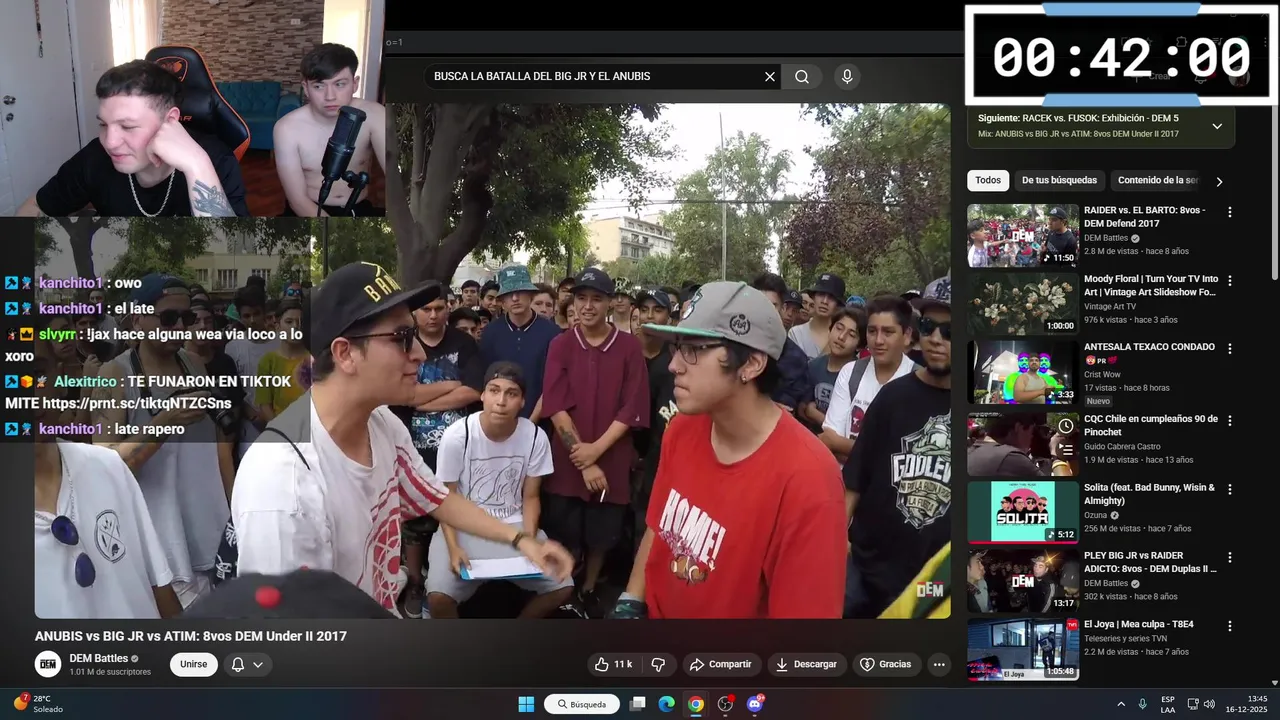Screen dimensions: 1280x720
Task: Open the more actions menu beside Gracias
Action: (x=938, y=664)
